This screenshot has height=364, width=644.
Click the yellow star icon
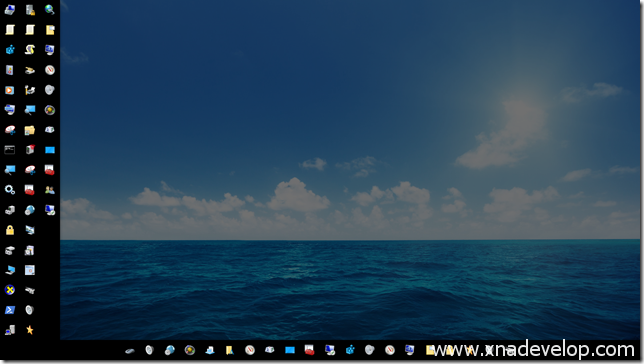(x=30, y=329)
